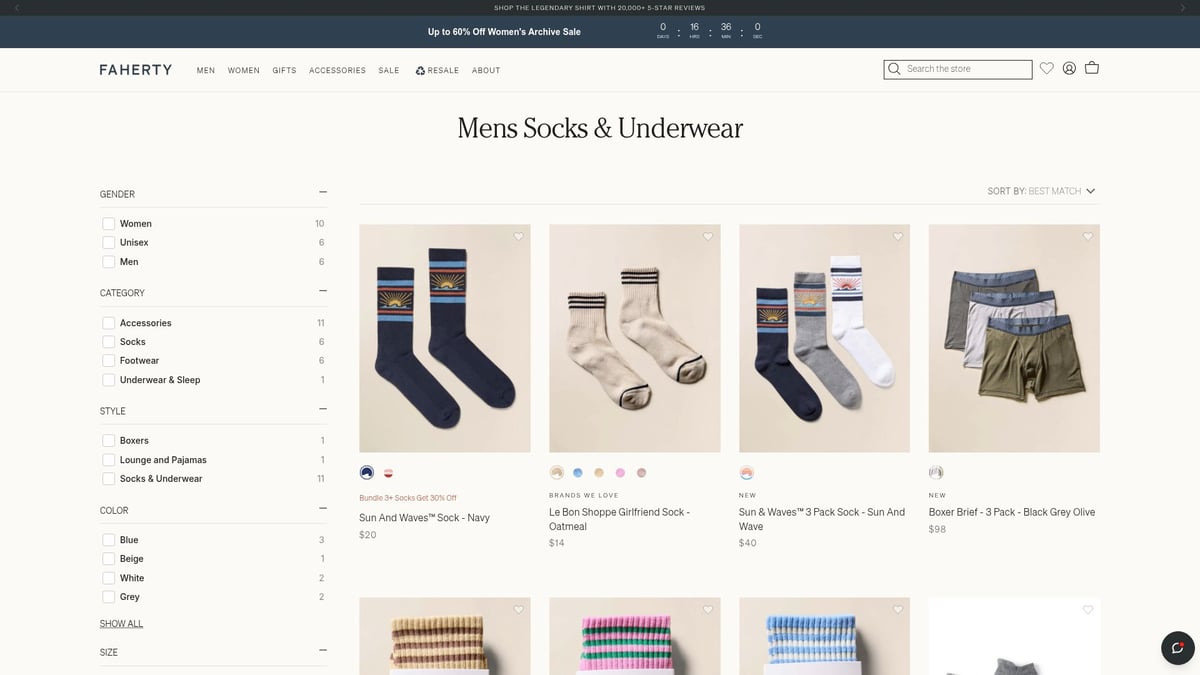This screenshot has height=675, width=1200.
Task: Enable the Socks category filter
Action: pos(108,341)
